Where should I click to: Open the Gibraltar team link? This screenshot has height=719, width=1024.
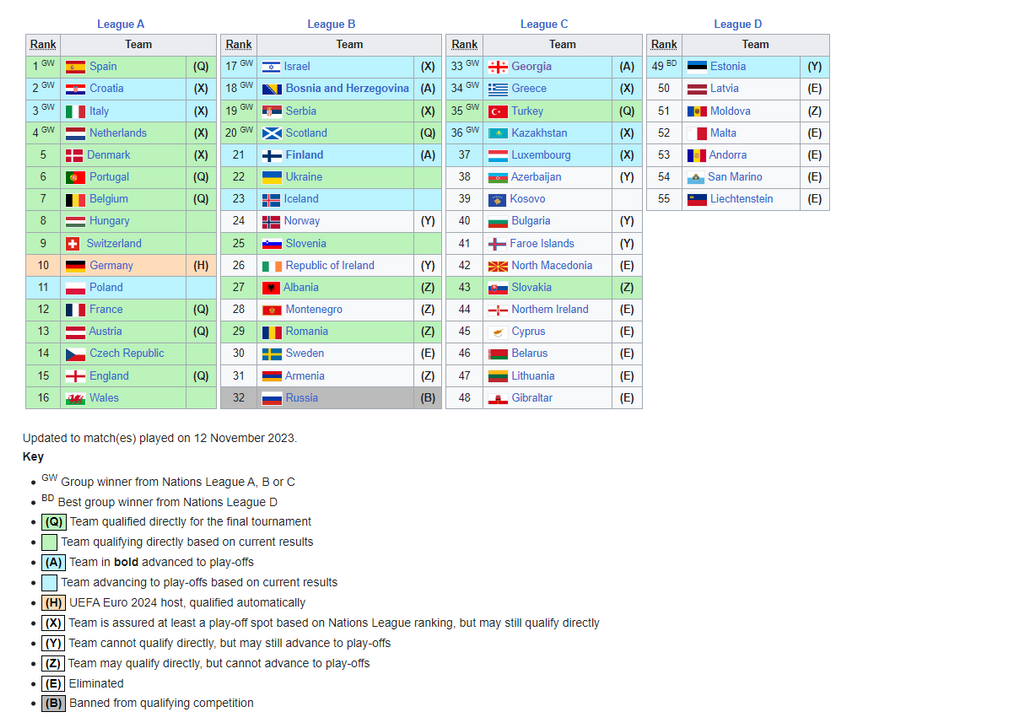click(532, 398)
